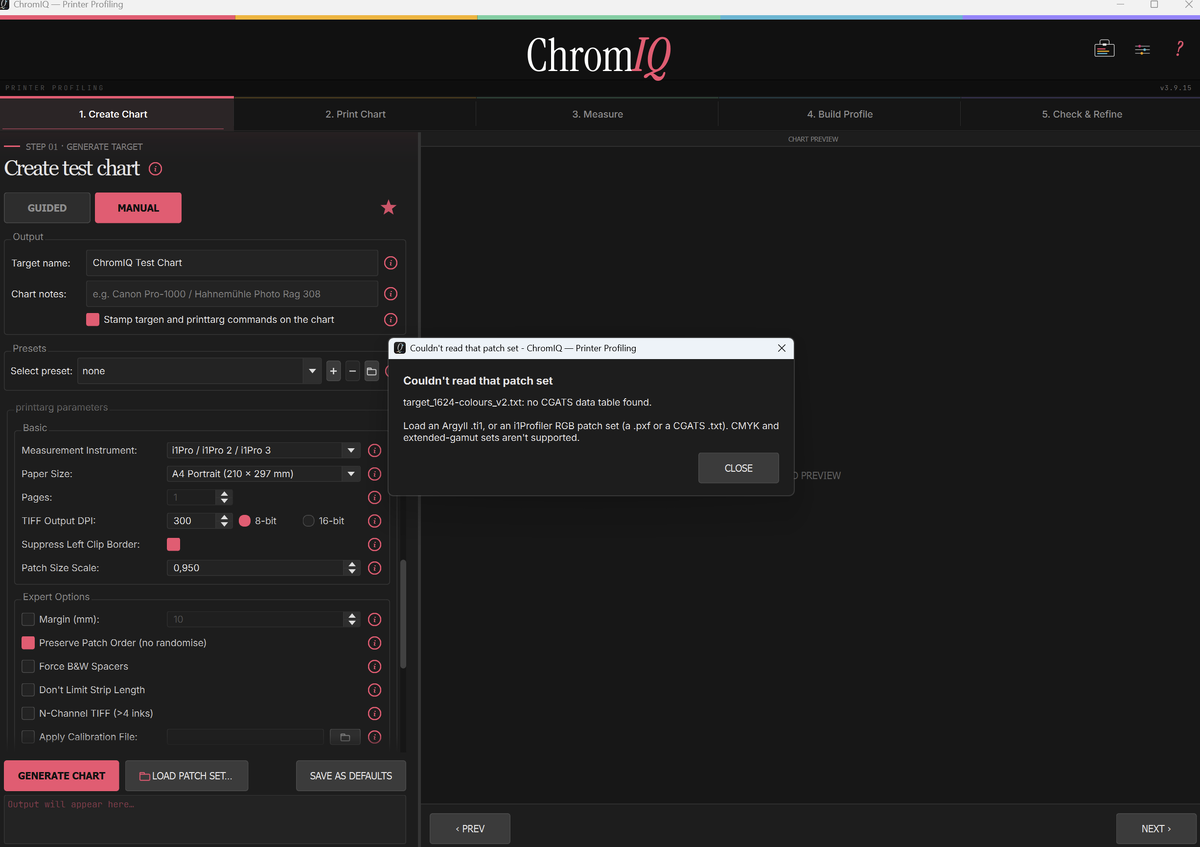
Task: Open presets folder icon
Action: click(371, 371)
